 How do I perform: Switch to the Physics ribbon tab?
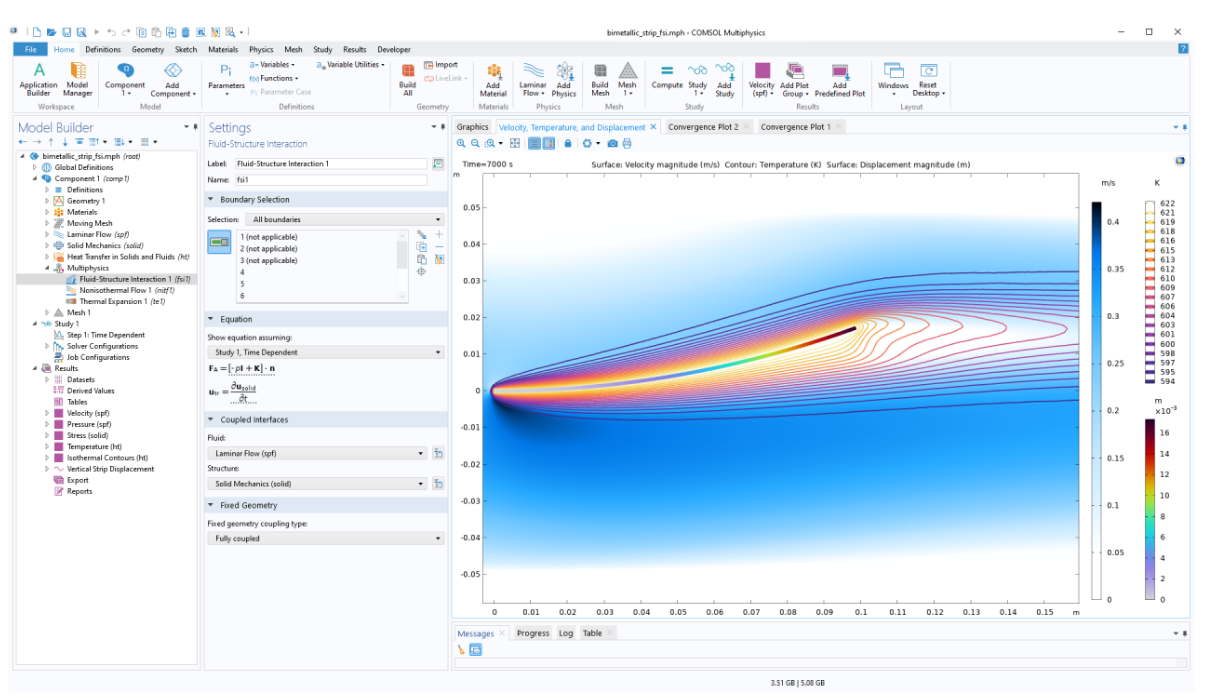pos(261,49)
